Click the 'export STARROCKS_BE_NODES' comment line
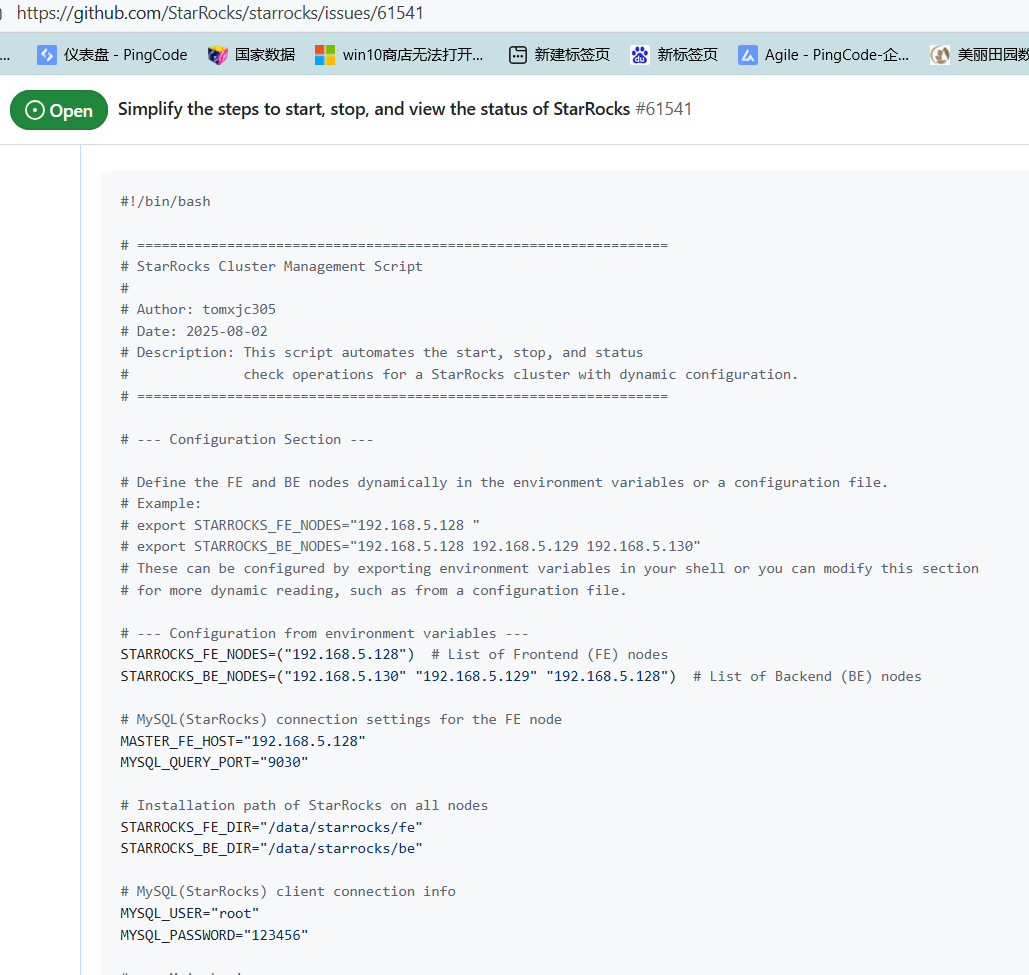Viewport: 1029px width, 975px height. click(410, 546)
